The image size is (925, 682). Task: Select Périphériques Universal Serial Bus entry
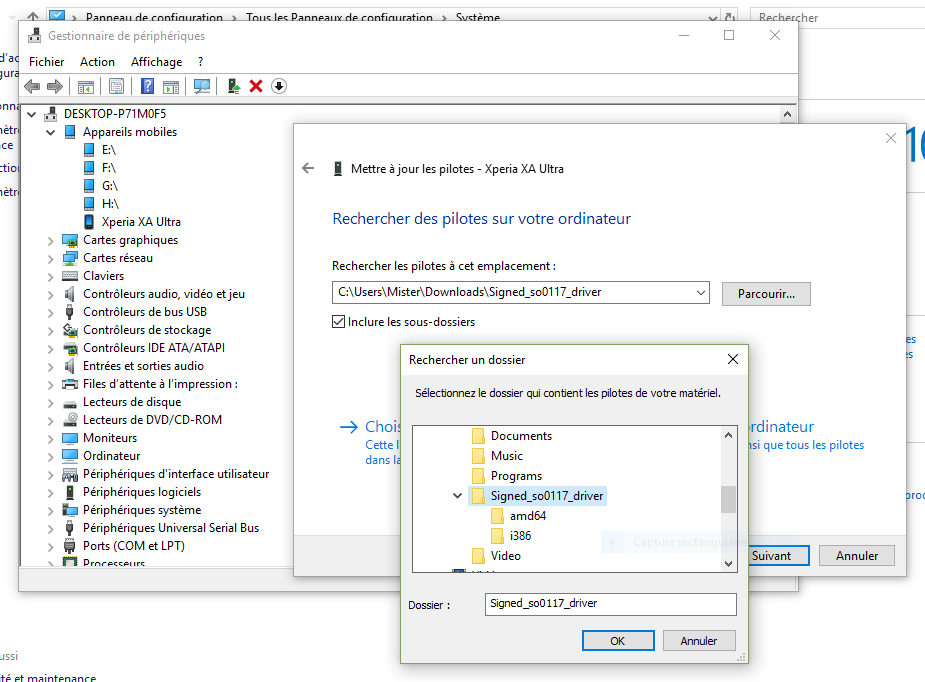point(171,529)
